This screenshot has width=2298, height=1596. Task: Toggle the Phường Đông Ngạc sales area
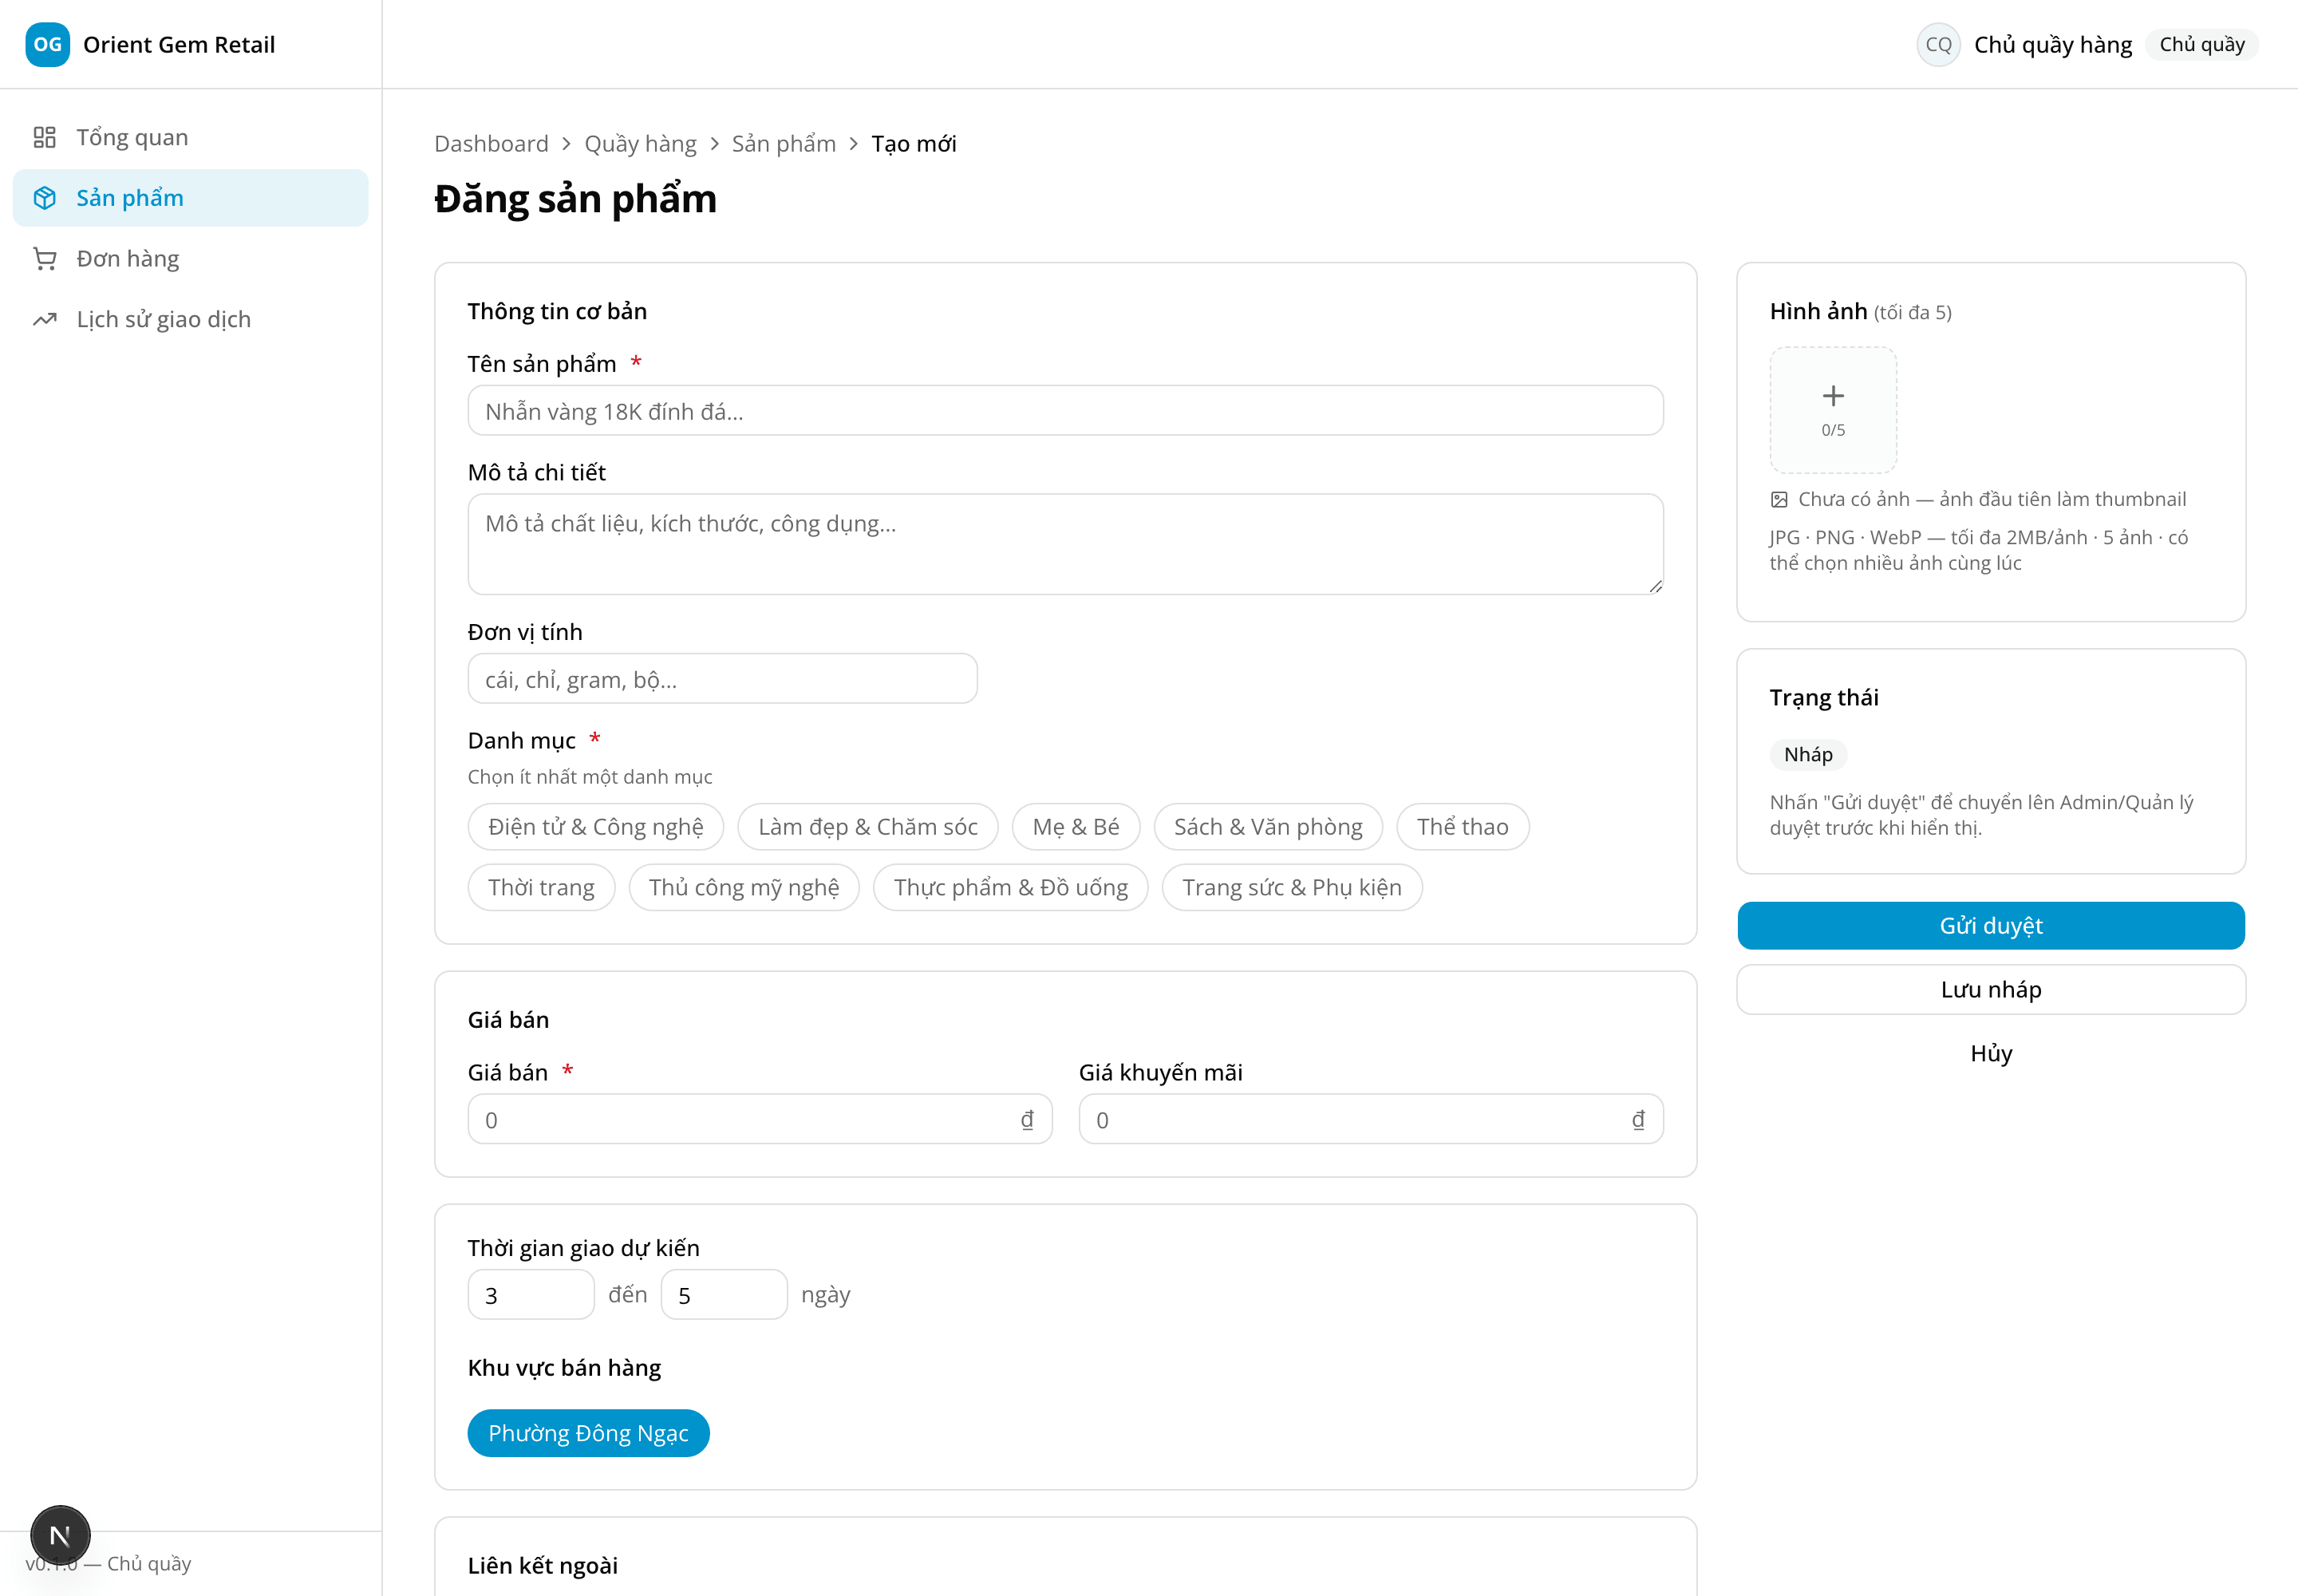(x=588, y=1433)
